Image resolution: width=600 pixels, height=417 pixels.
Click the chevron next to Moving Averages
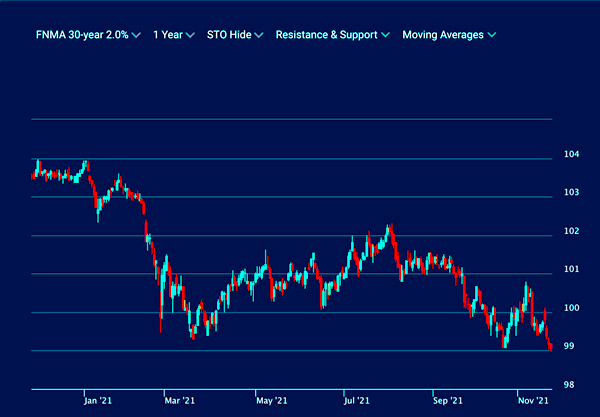click(492, 35)
